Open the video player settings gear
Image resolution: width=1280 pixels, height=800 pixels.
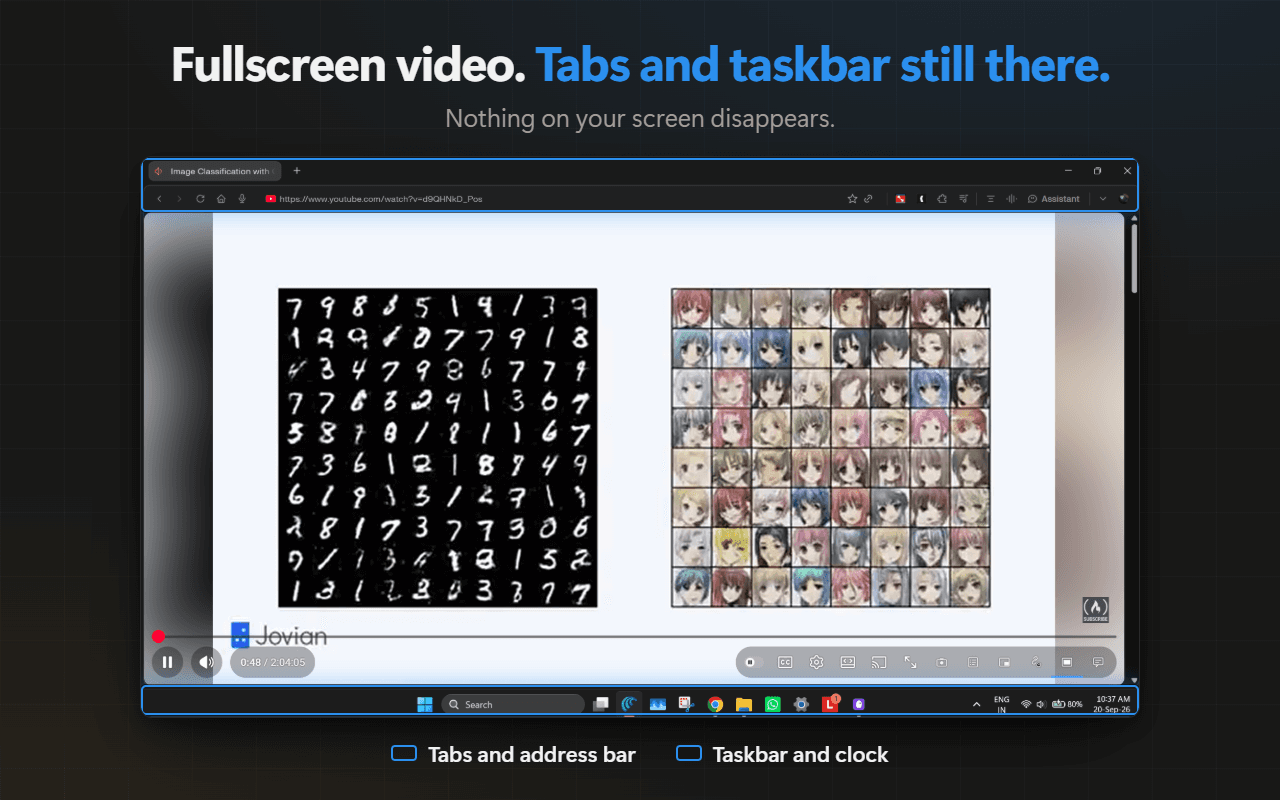817,662
